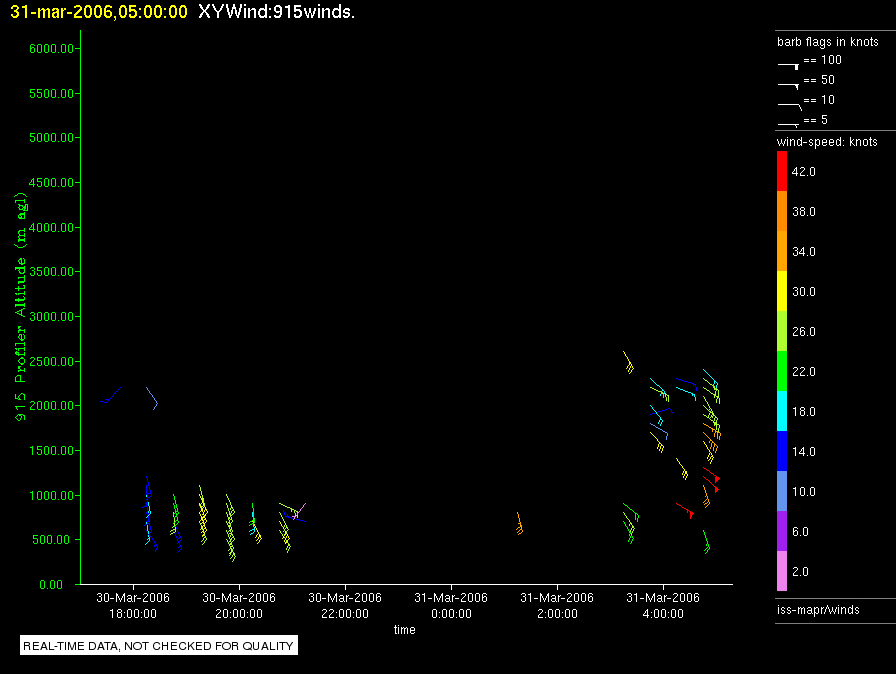The height and width of the screenshot is (674, 896).
Task: Click the purple 6.0 knots swatch
Action: (782, 531)
